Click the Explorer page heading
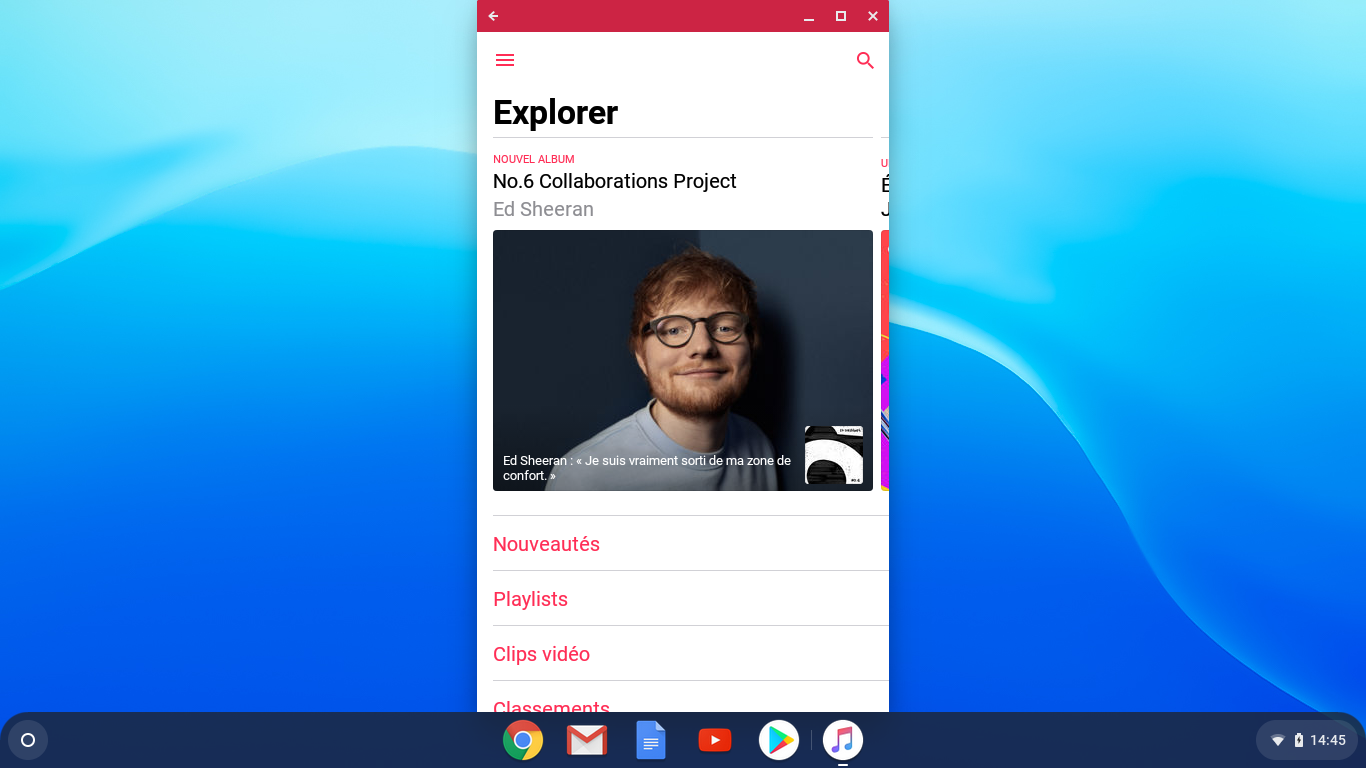 (x=555, y=112)
